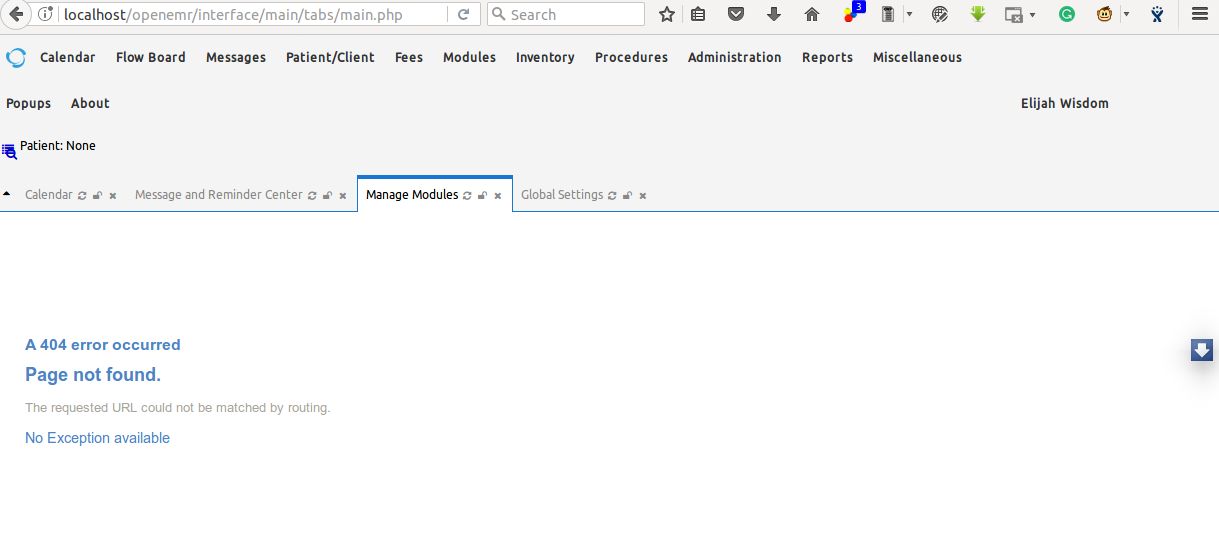Viewport: 1219px width, 549px height.
Task: Click the clipboard extension icon
Action: [887, 14]
